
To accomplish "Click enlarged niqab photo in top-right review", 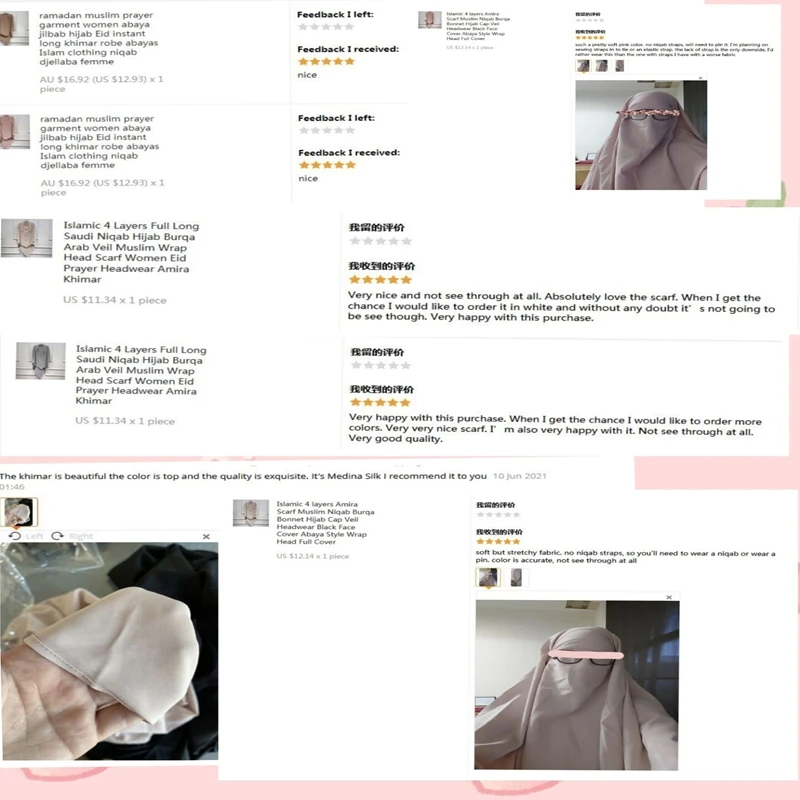I will pos(641,135).
